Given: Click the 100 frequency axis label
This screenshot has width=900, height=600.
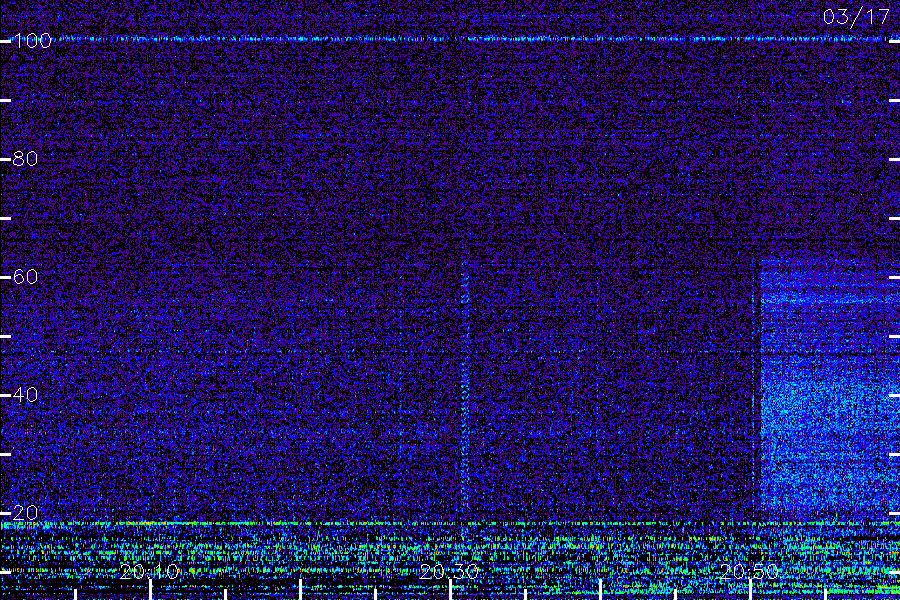Looking at the screenshot, I should 32,41.
